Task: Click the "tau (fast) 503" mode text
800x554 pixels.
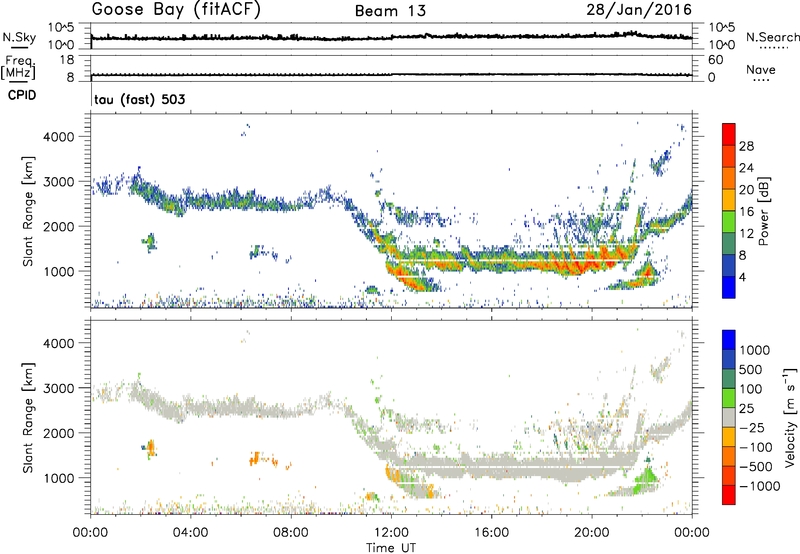Action: pos(139,99)
